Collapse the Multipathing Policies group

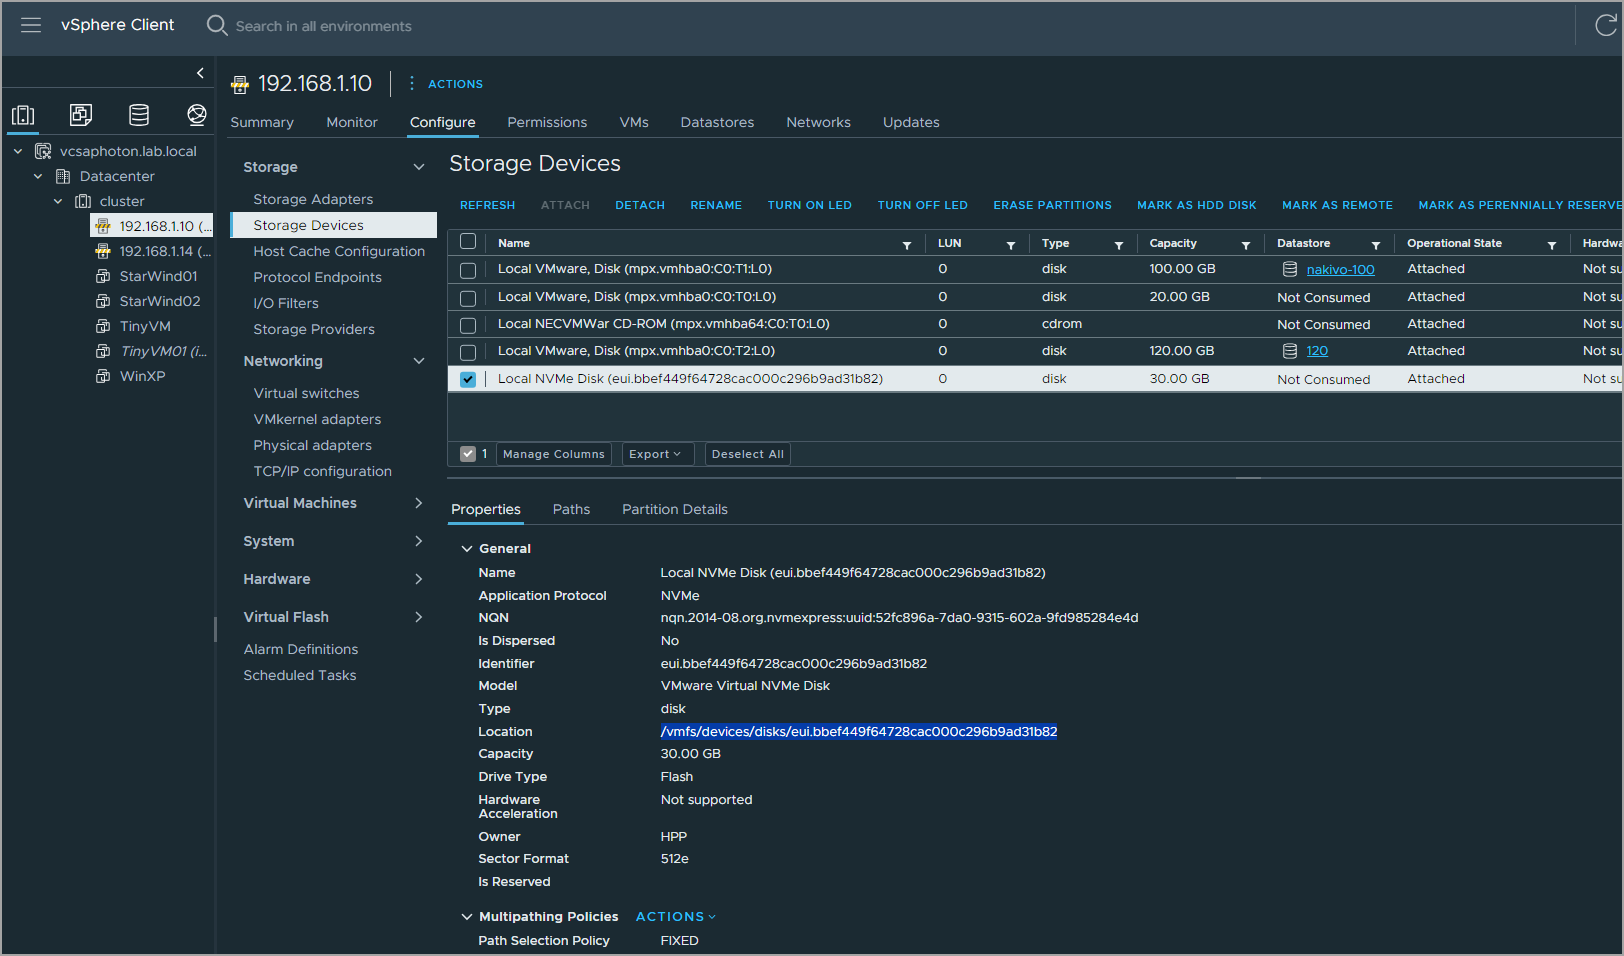click(x=467, y=917)
